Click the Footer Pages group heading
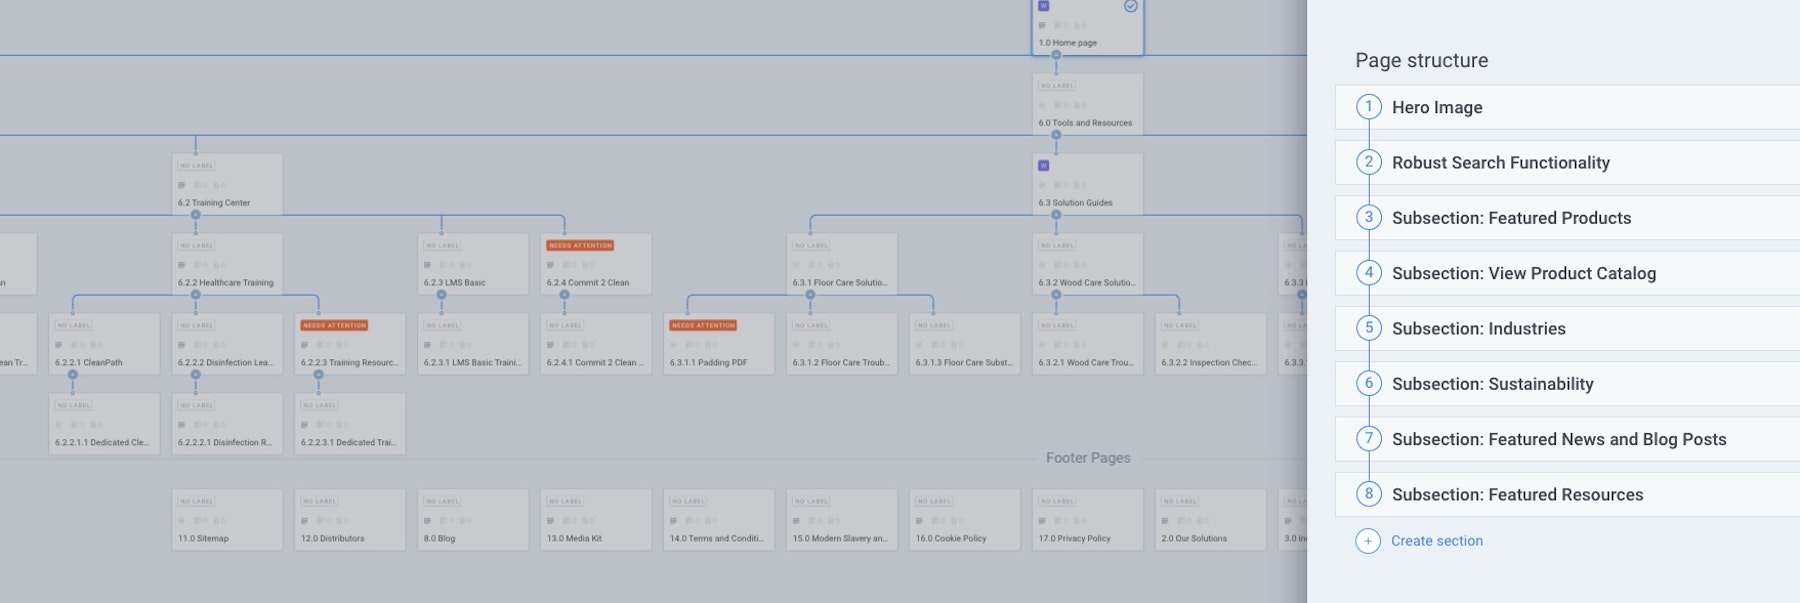The width and height of the screenshot is (1800, 603). click(x=1088, y=458)
